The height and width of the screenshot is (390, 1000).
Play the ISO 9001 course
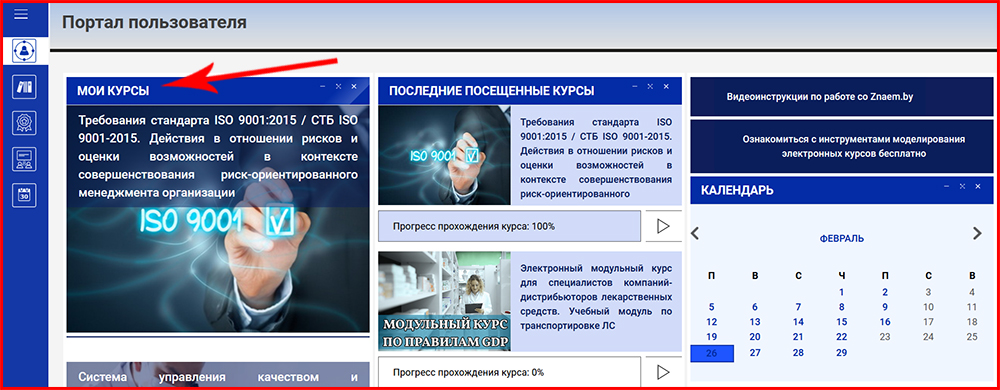tap(663, 226)
